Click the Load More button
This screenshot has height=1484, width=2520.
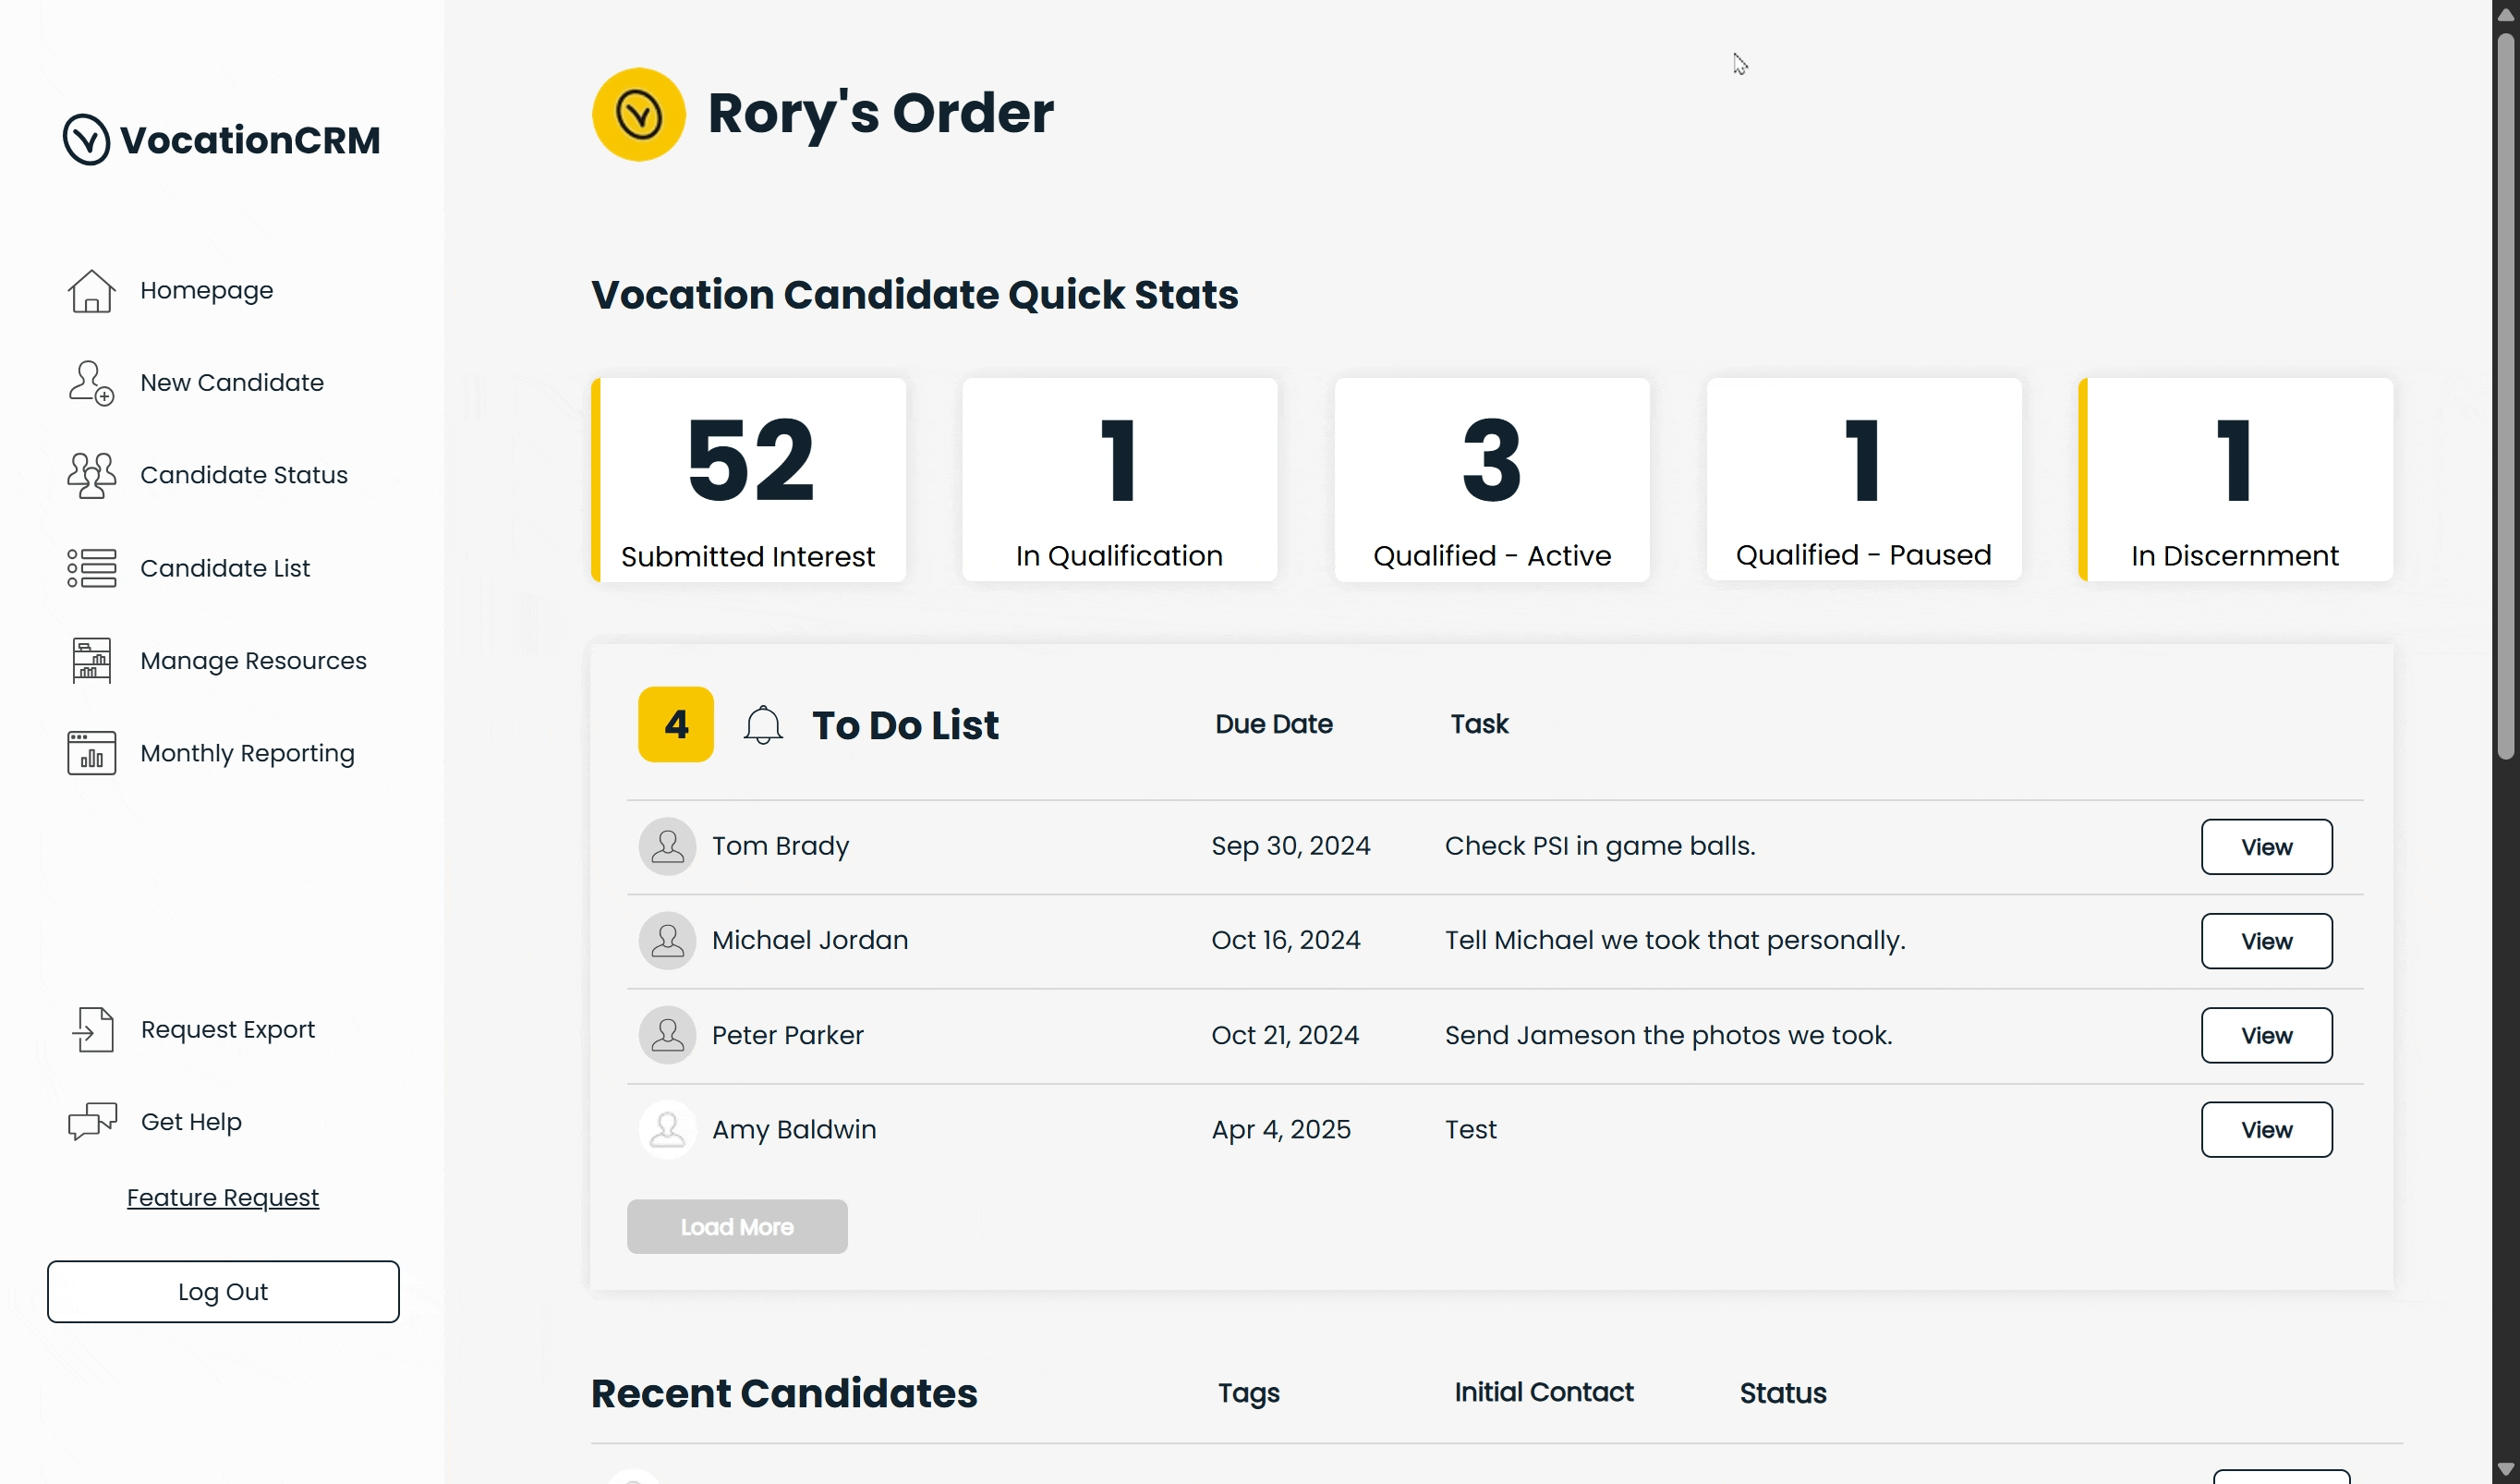click(737, 1227)
